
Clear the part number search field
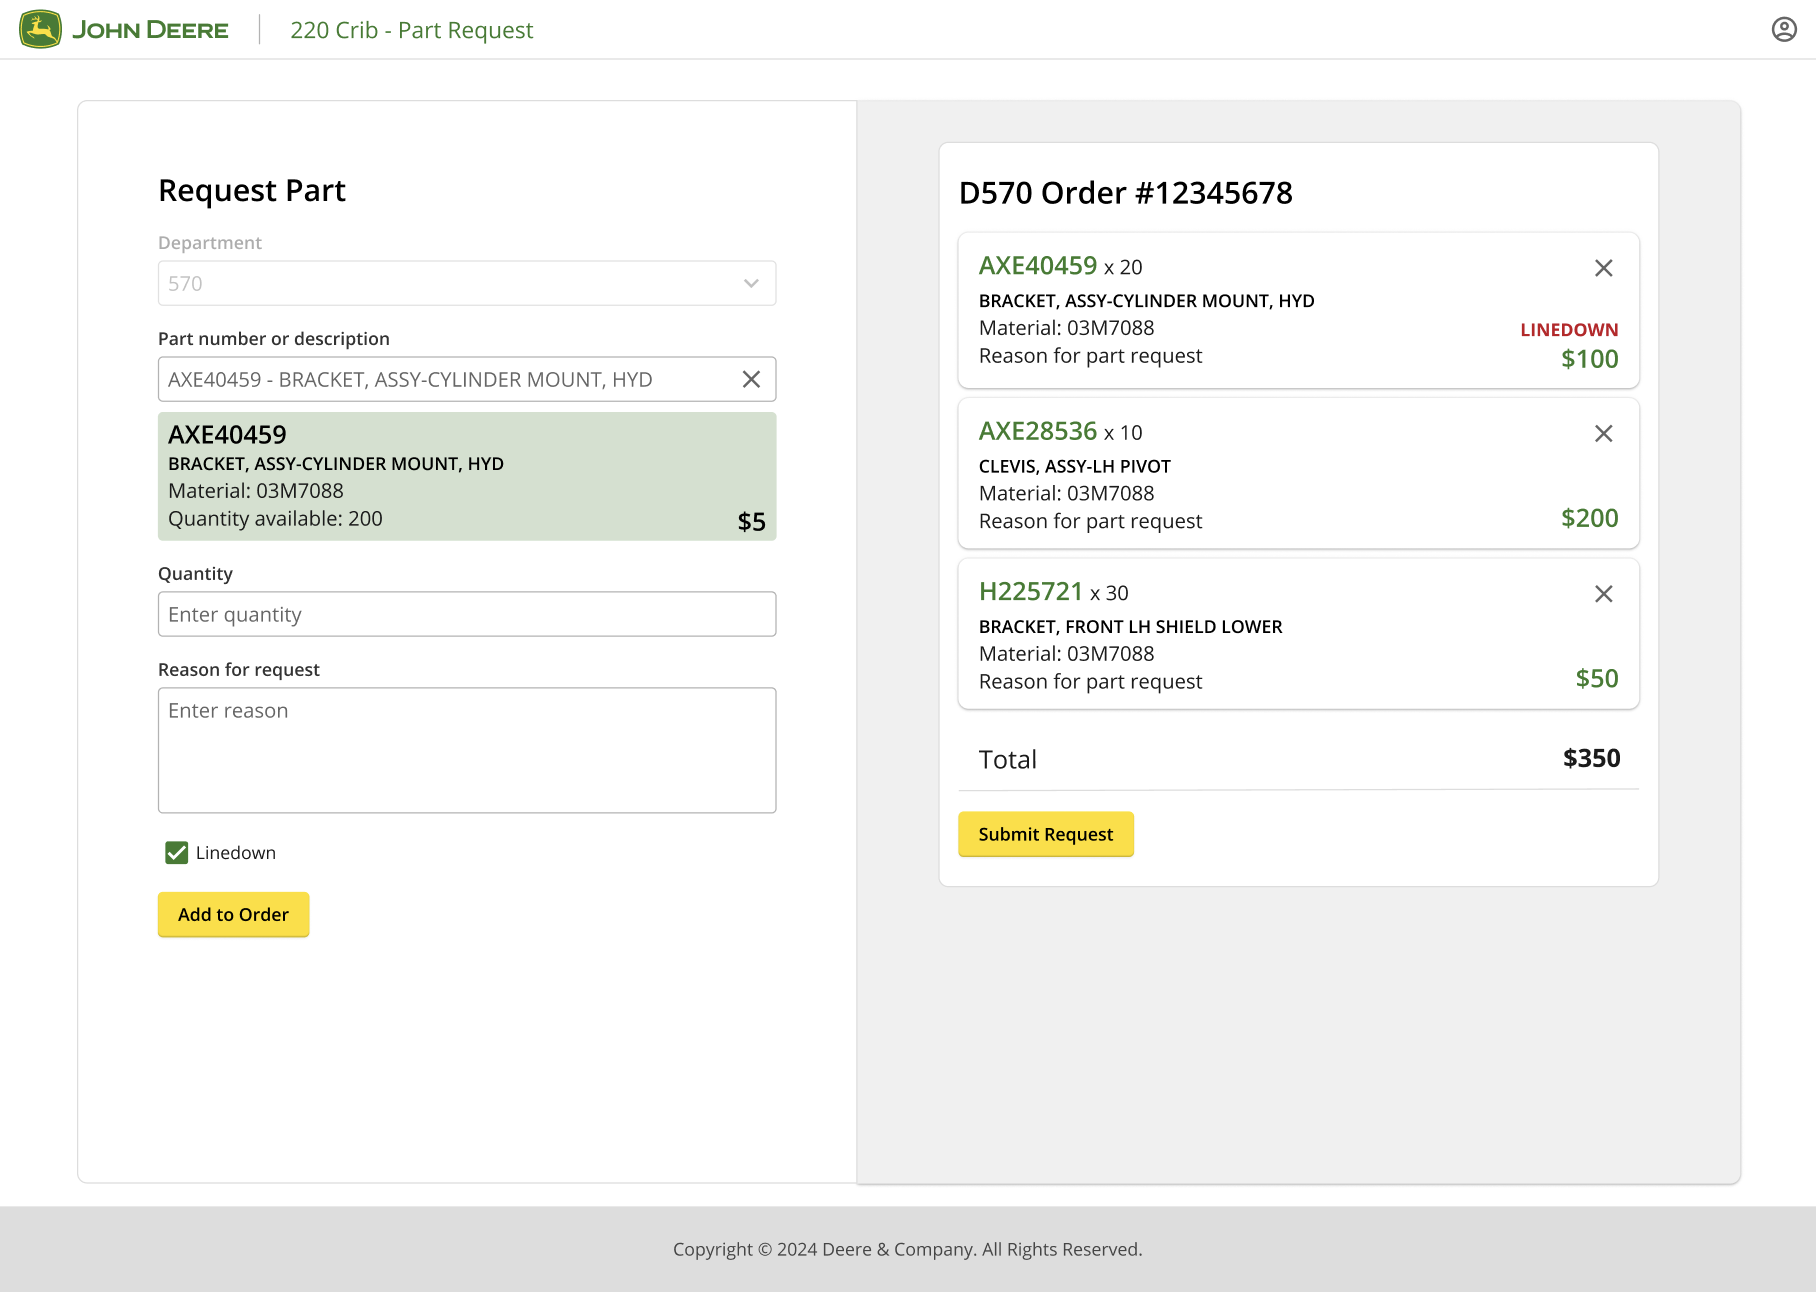751,379
